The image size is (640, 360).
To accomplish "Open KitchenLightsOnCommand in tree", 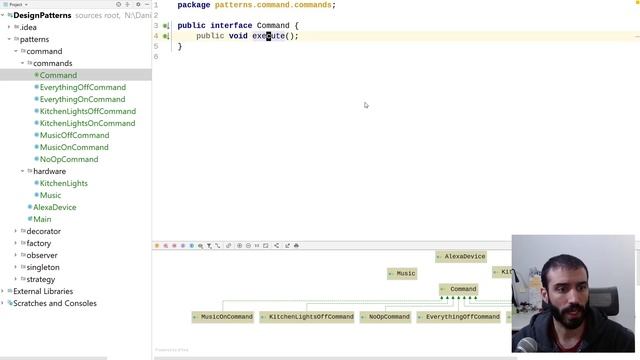I will (87, 123).
